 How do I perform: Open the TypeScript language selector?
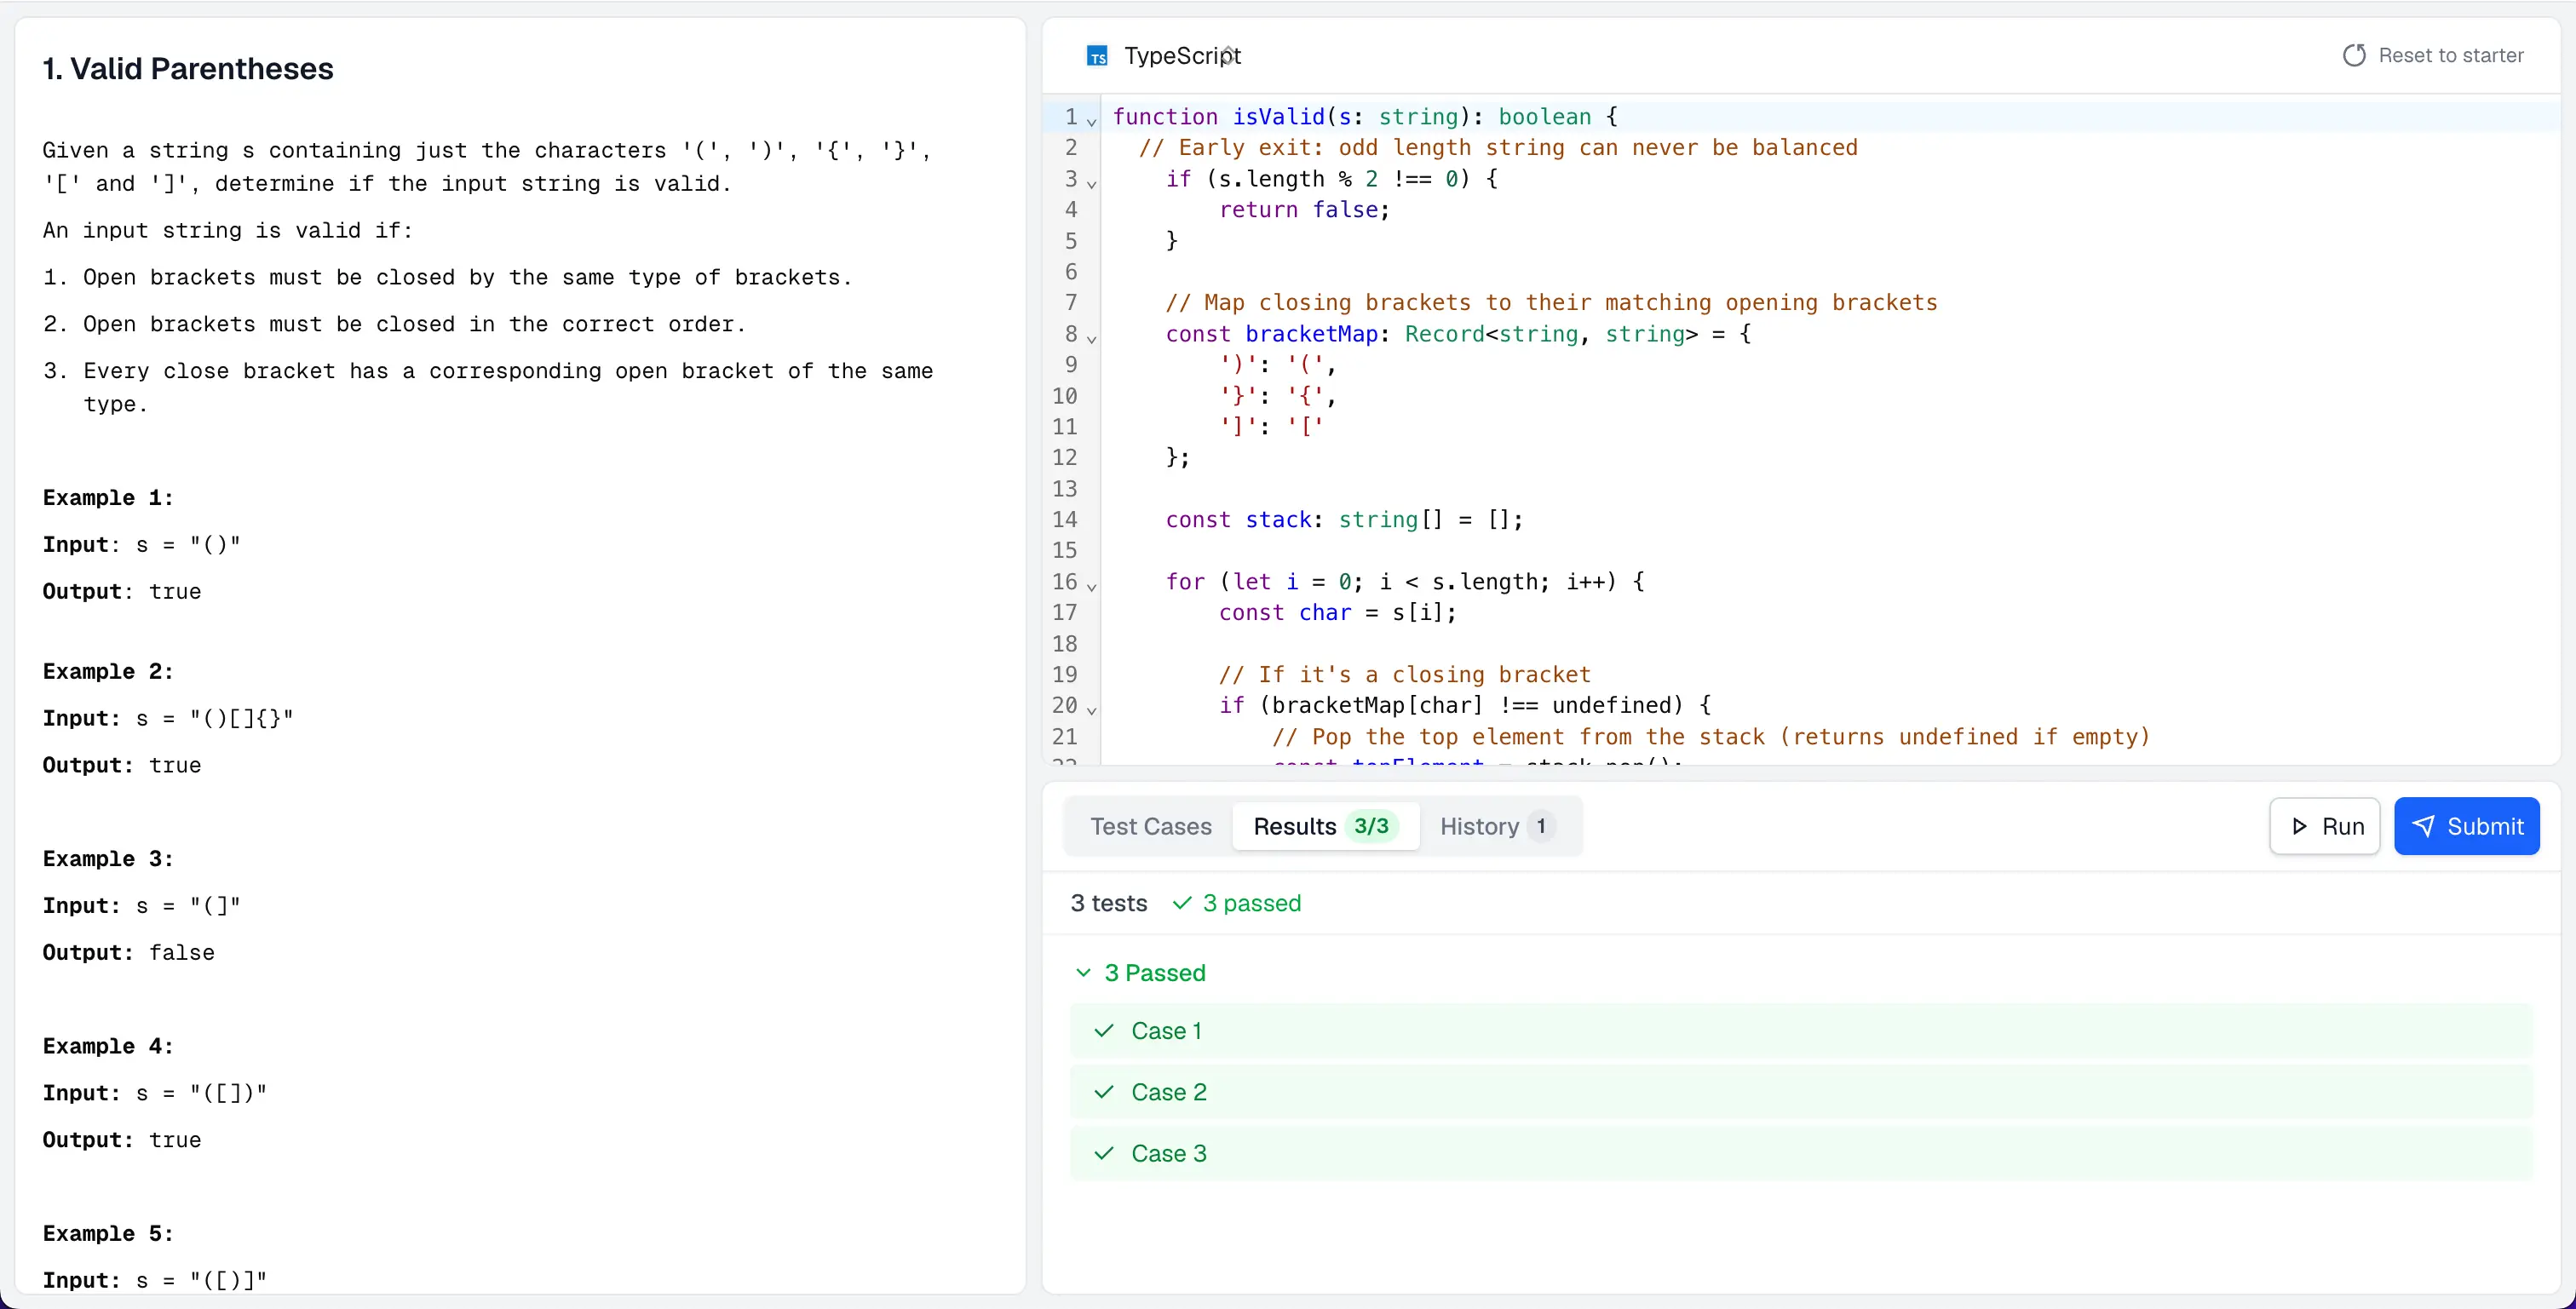coord(1164,56)
